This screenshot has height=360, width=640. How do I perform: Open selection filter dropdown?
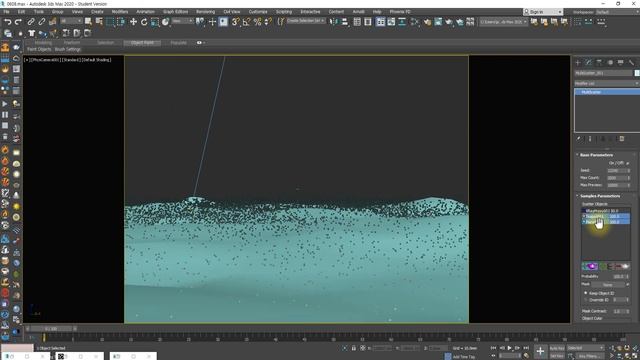coord(71,21)
